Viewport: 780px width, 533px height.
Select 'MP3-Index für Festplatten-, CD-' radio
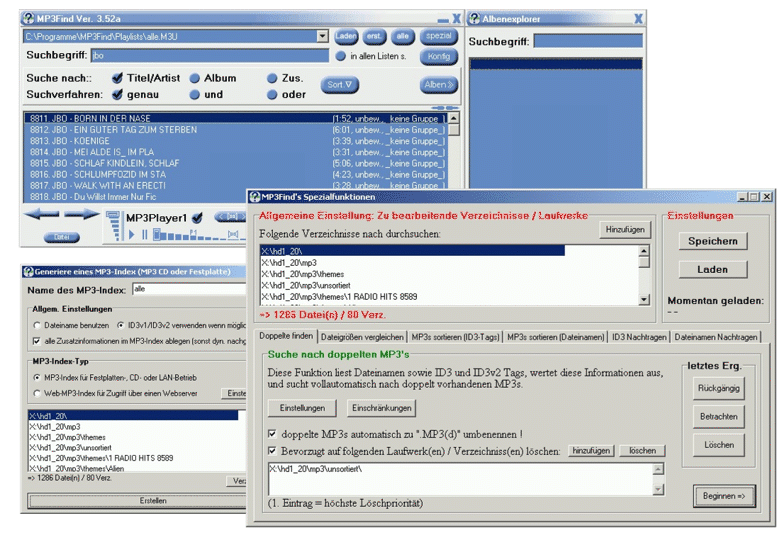pyautogui.click(x=37, y=378)
